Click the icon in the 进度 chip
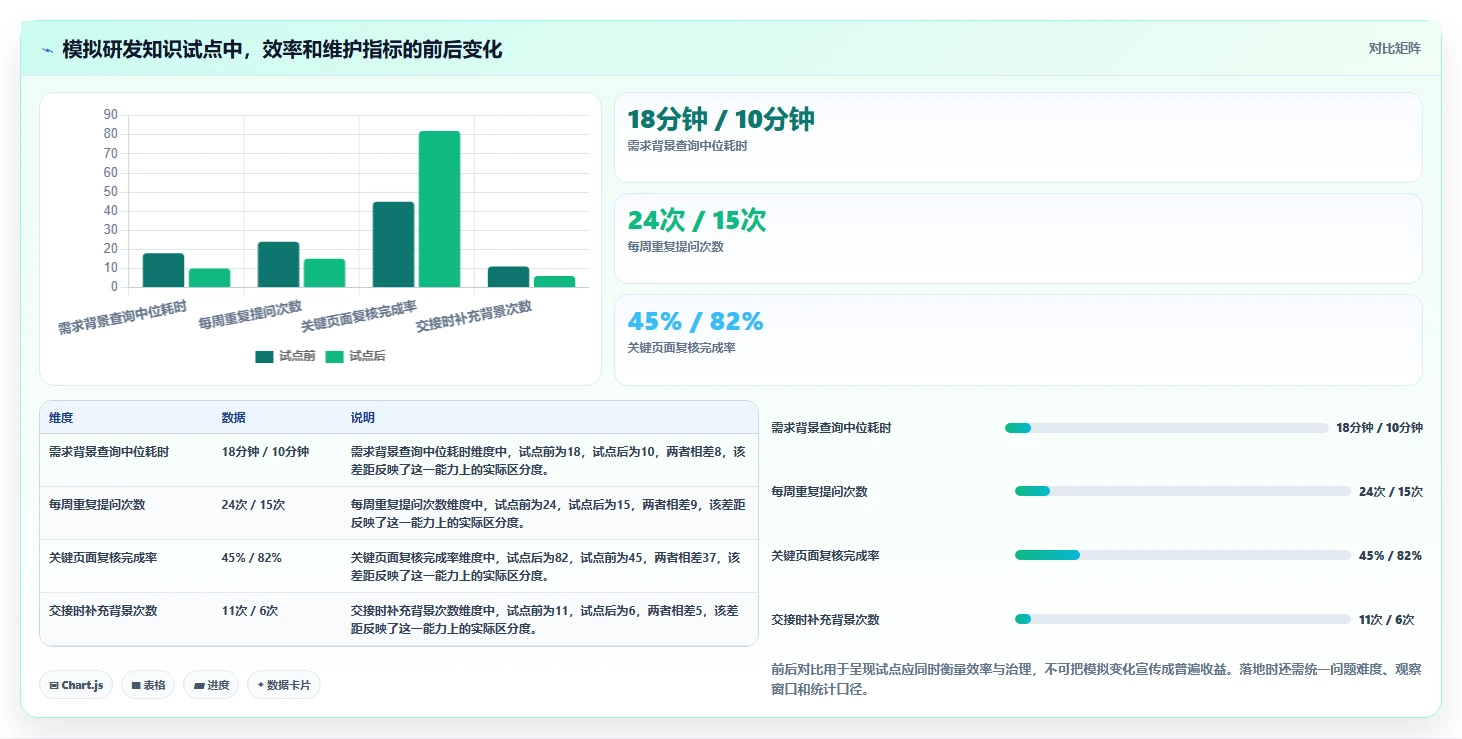The image size is (1462, 739). [x=198, y=686]
